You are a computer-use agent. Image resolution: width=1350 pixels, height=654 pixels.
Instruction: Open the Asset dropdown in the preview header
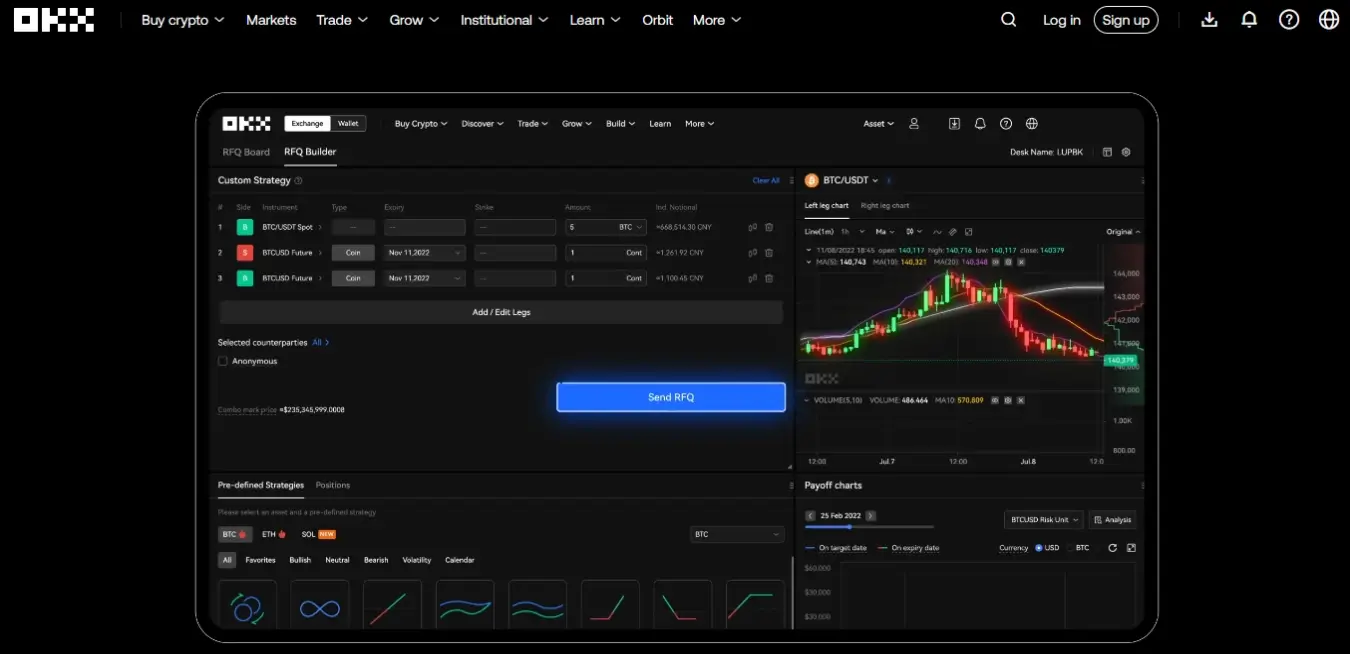click(879, 124)
